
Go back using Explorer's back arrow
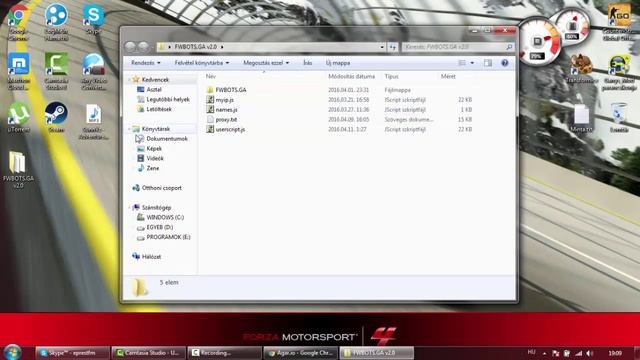[130, 47]
